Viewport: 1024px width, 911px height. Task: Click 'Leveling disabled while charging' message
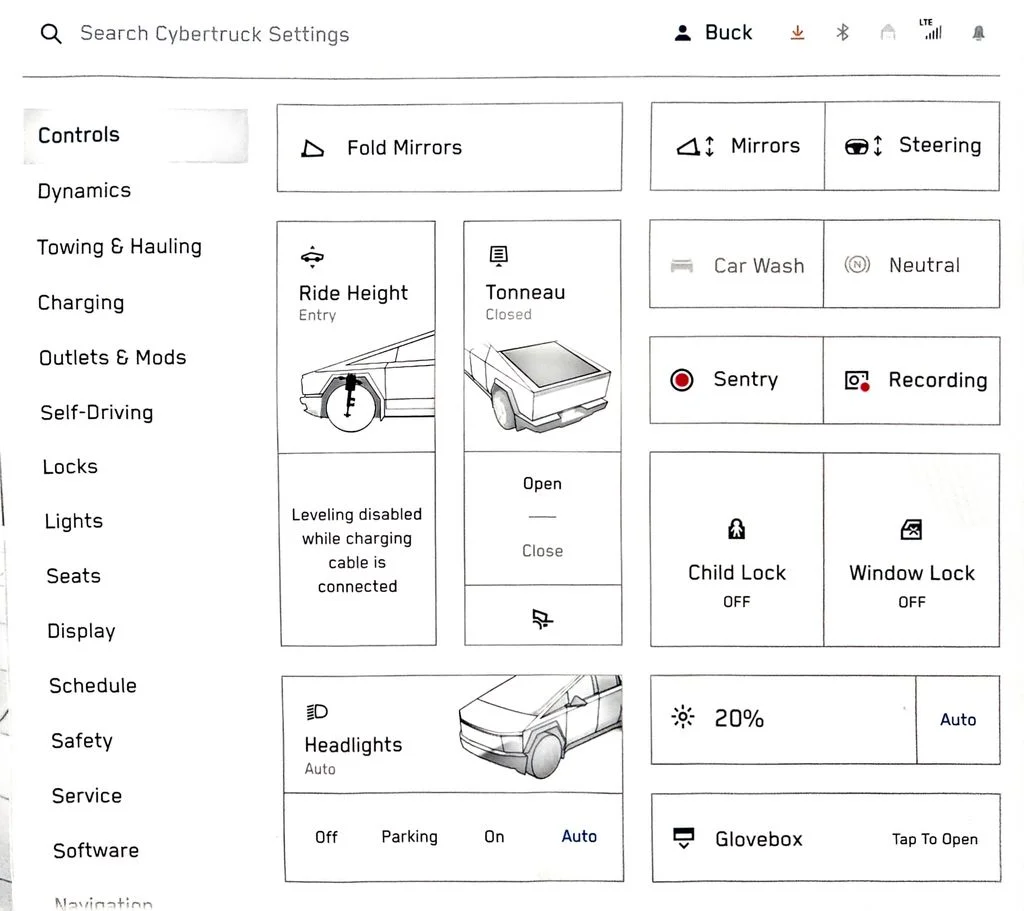point(357,551)
